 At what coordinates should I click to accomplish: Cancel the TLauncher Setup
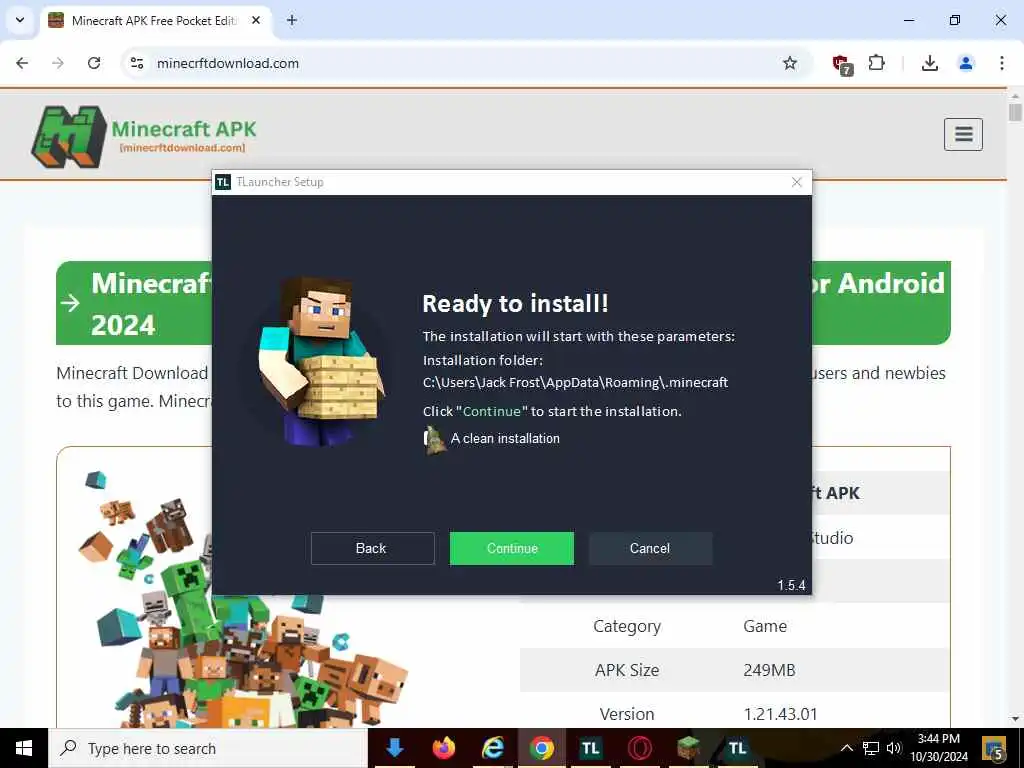click(x=650, y=548)
